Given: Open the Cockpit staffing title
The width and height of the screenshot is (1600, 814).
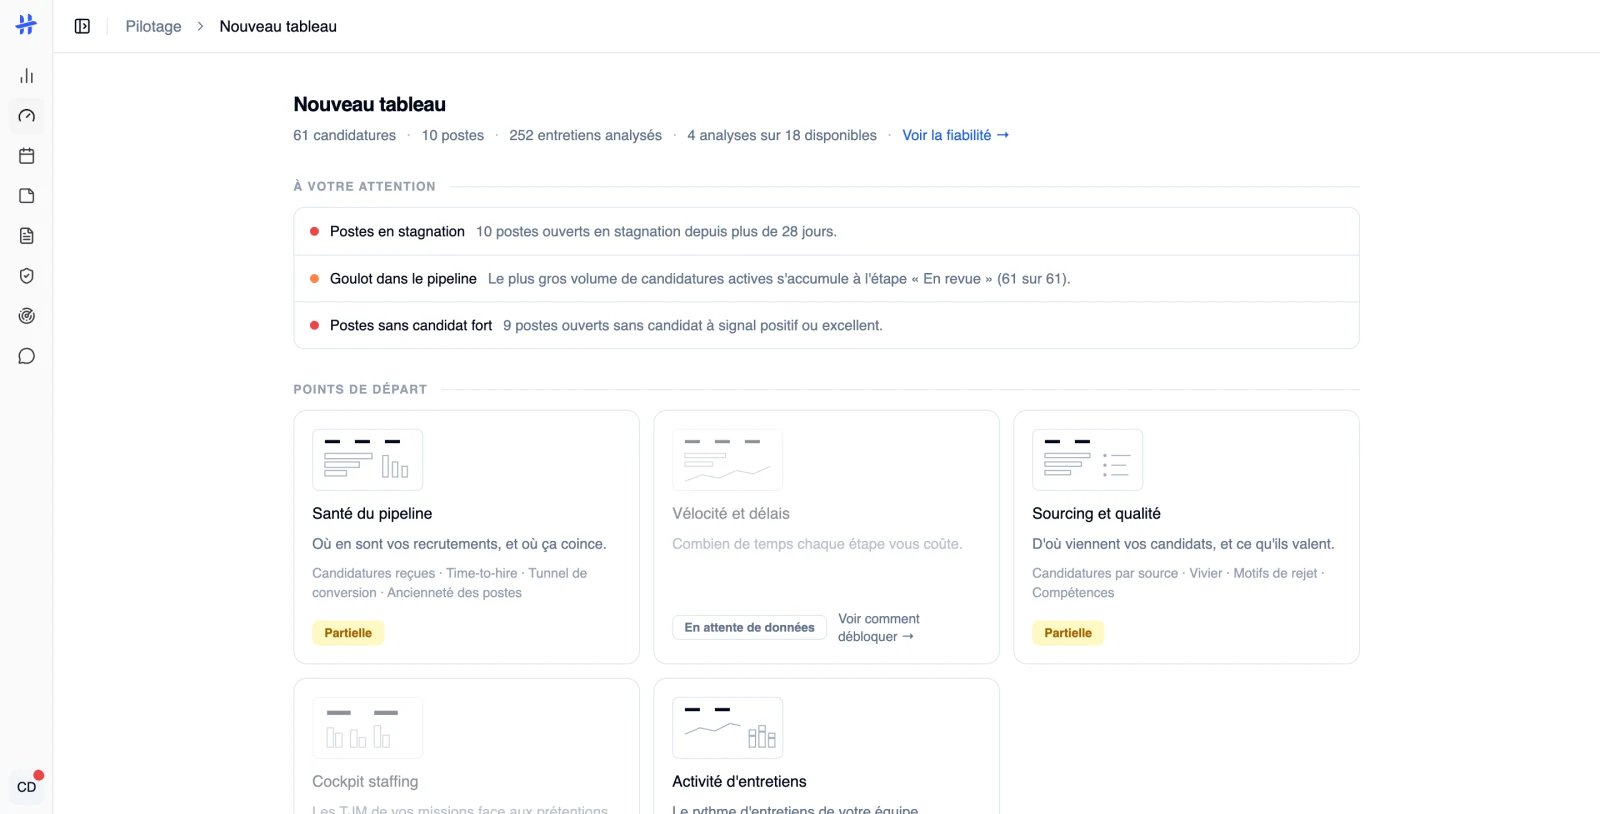Looking at the screenshot, I should (x=365, y=782).
